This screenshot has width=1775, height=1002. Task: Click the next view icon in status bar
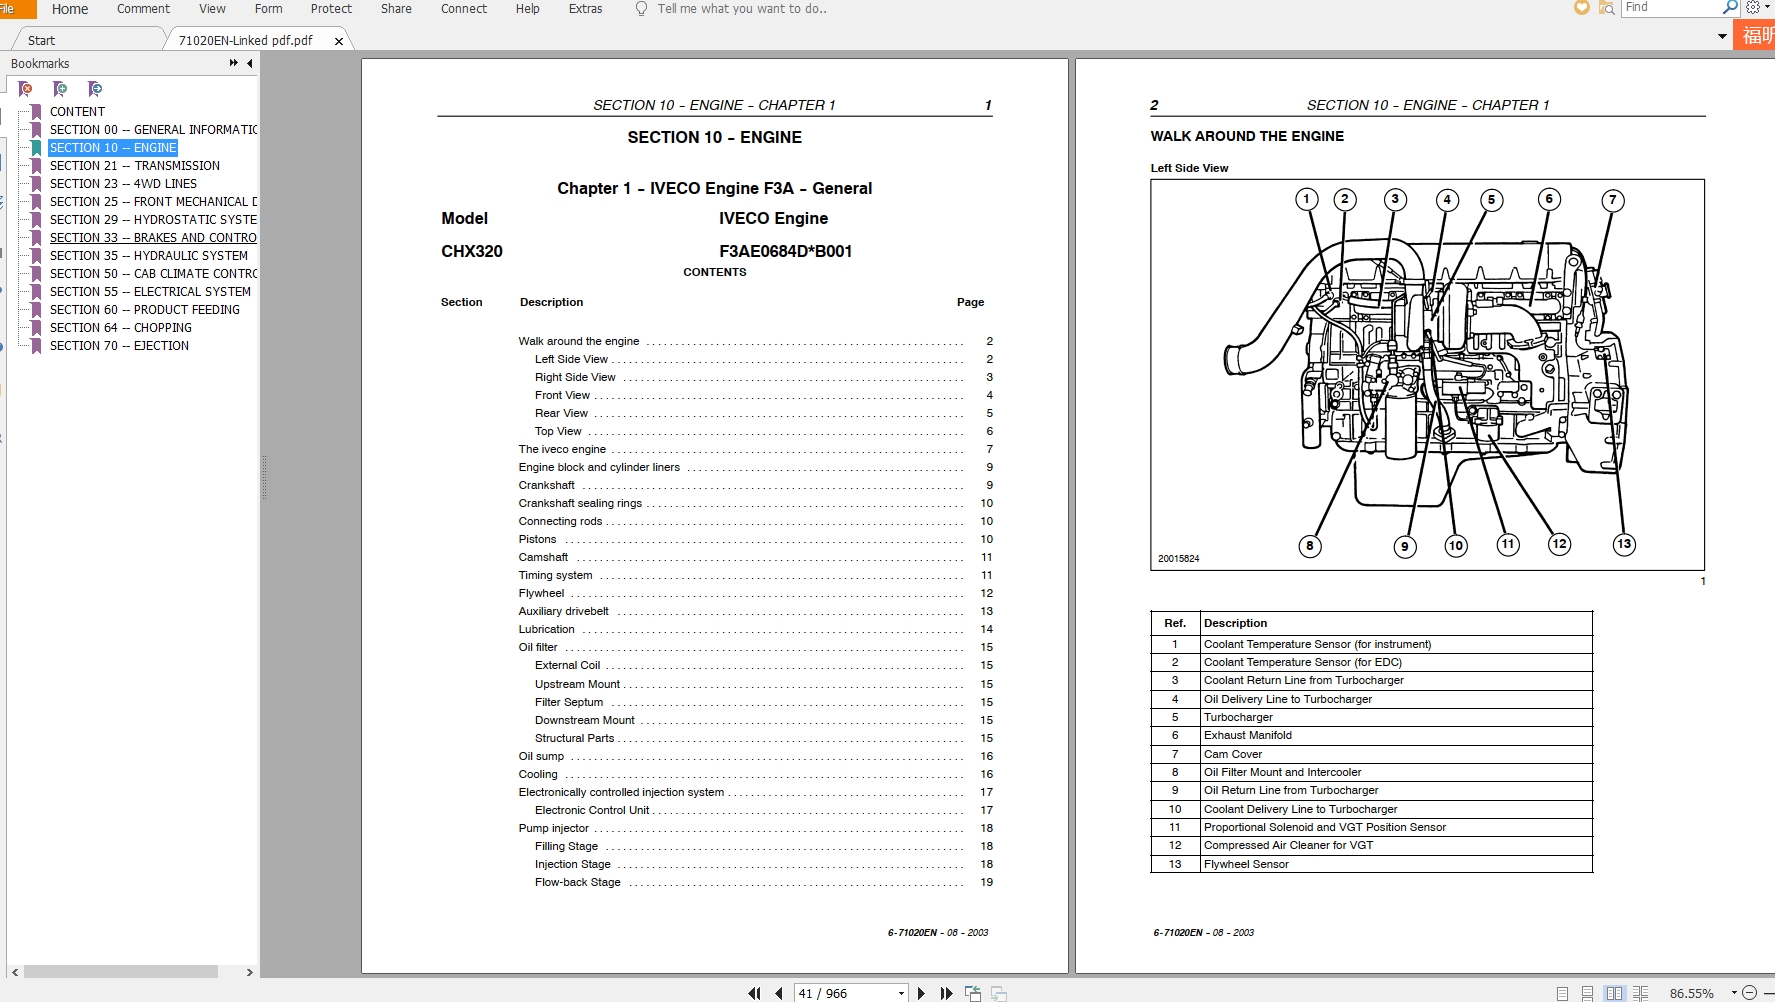(x=998, y=993)
